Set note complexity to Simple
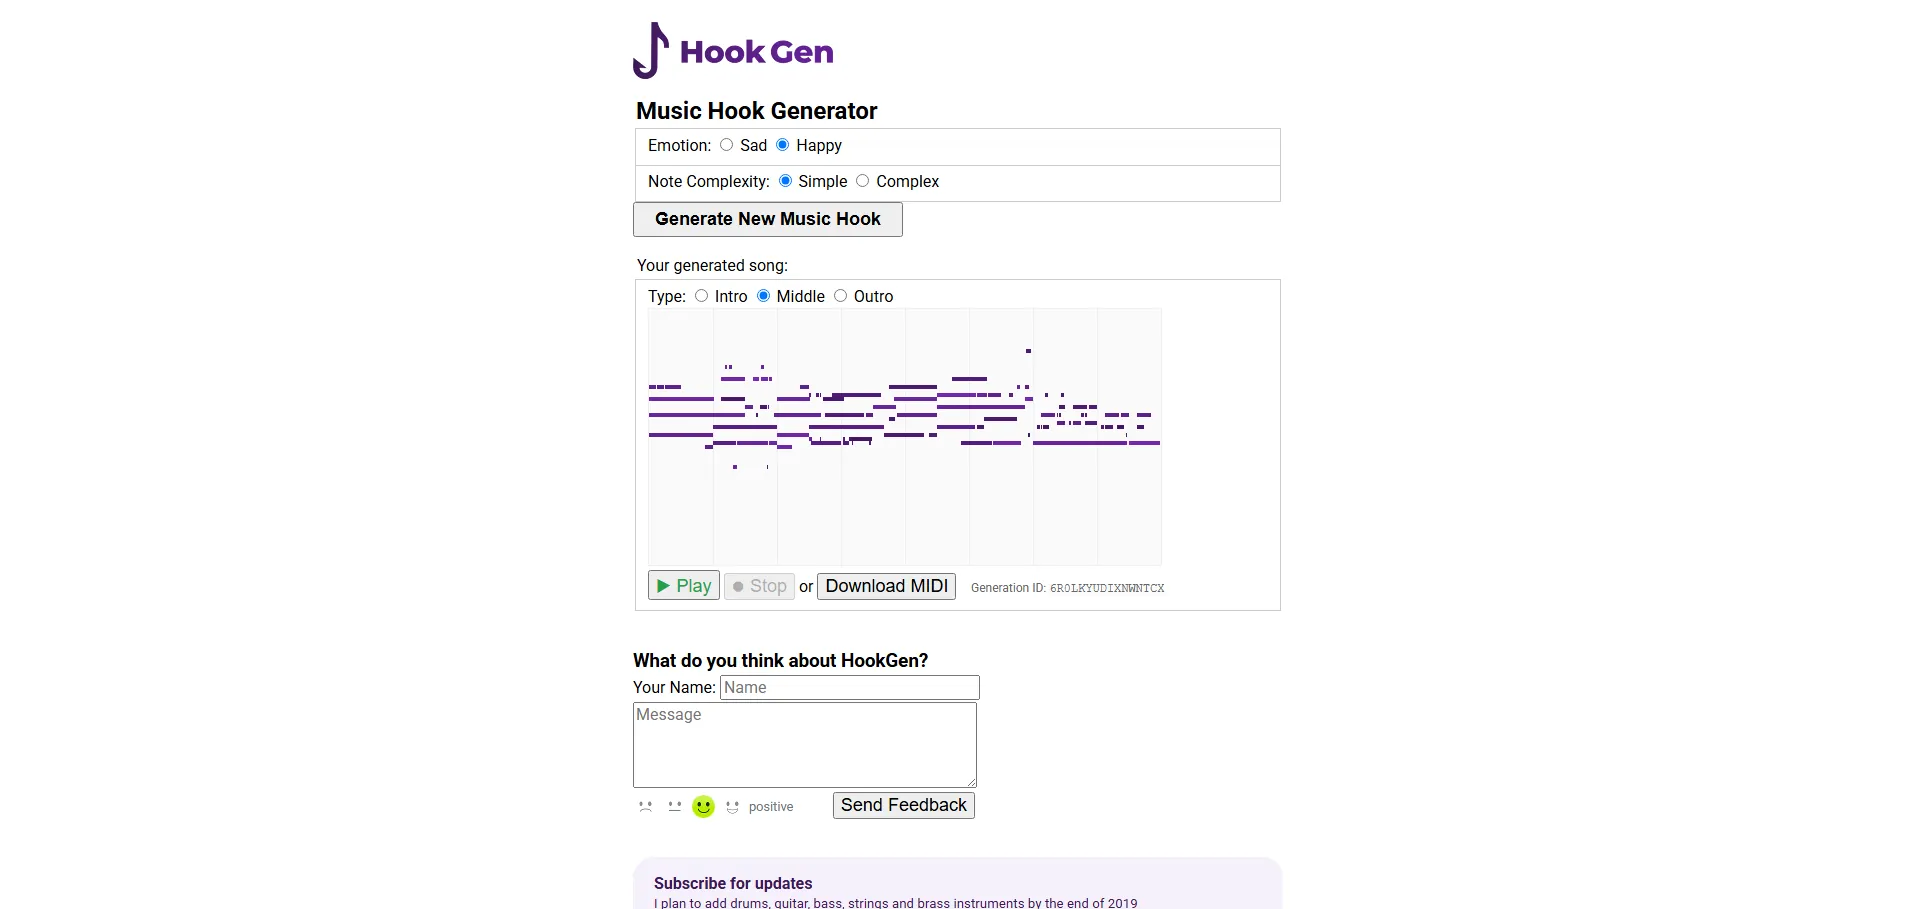Viewport: 1916px width, 909px height. (786, 181)
